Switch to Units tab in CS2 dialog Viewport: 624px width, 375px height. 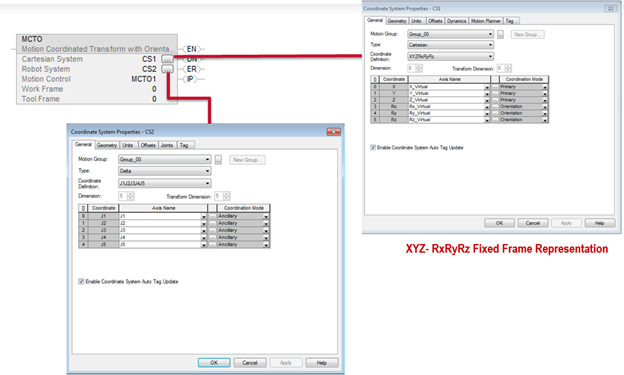(x=128, y=145)
